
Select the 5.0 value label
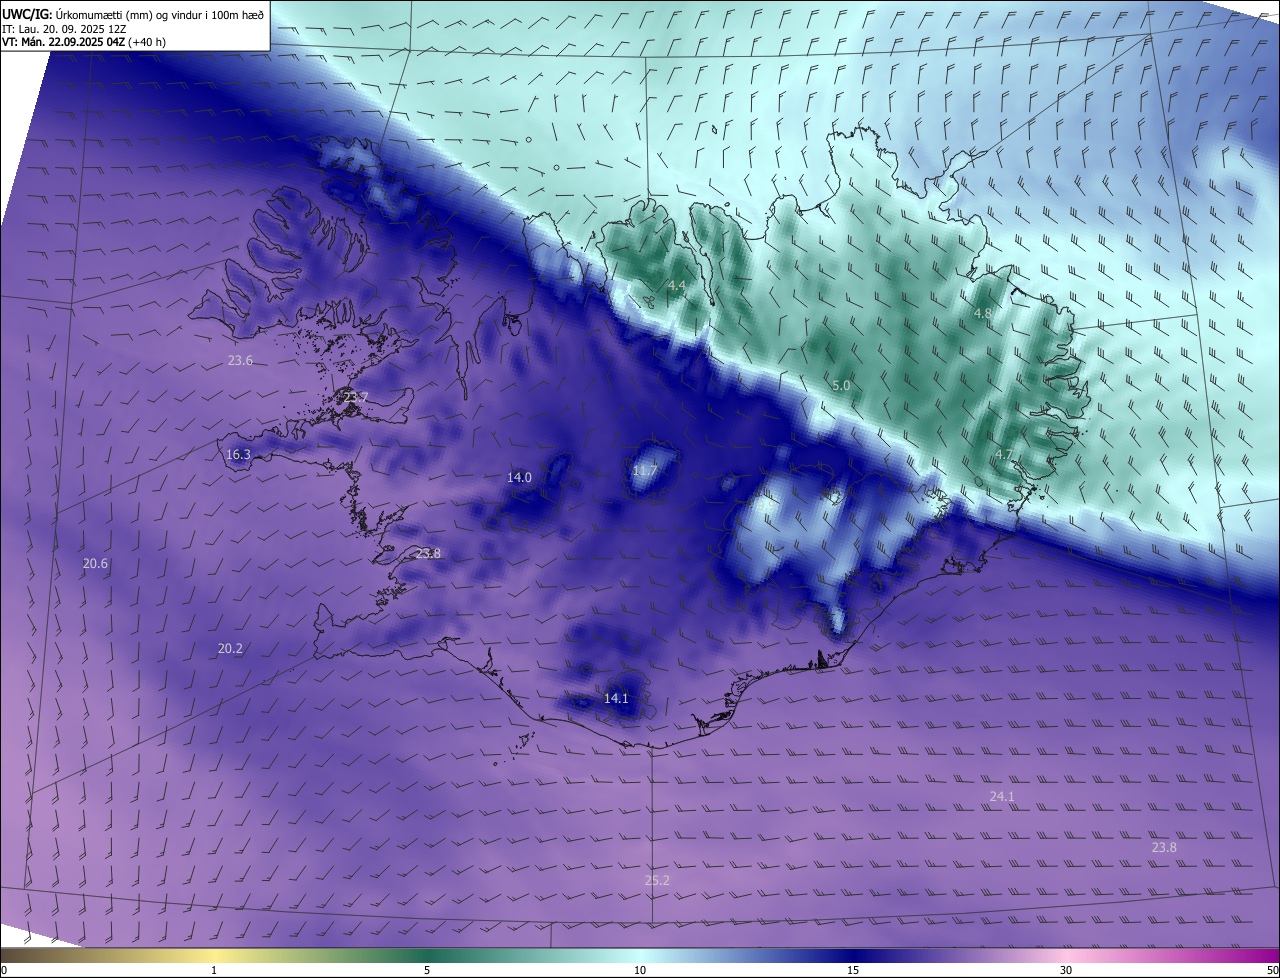841,385
